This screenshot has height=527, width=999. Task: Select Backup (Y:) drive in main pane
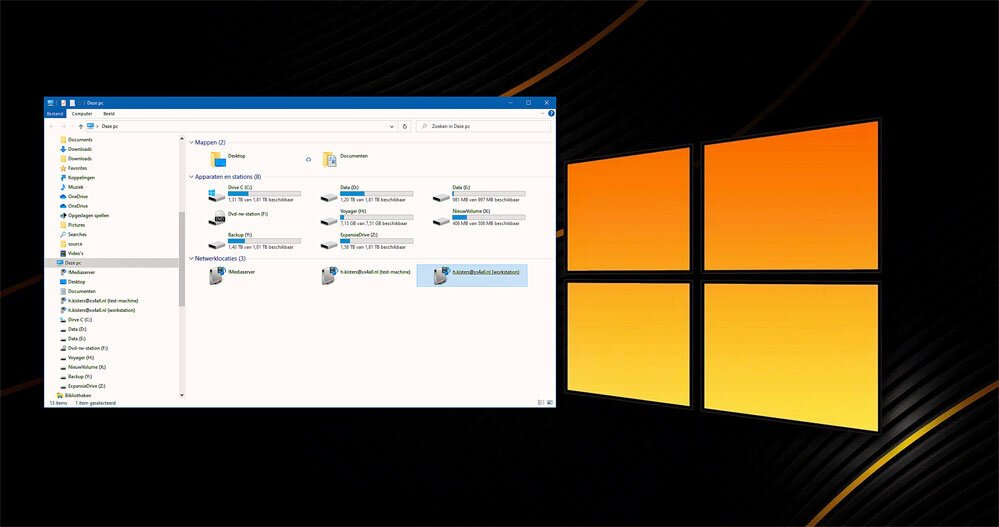tap(255, 241)
